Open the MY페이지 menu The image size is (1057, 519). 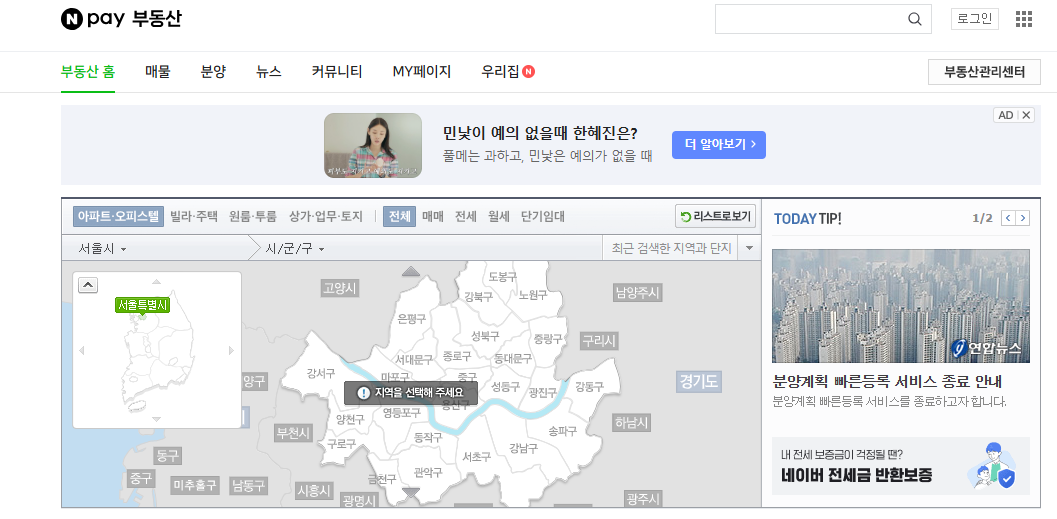tap(422, 71)
